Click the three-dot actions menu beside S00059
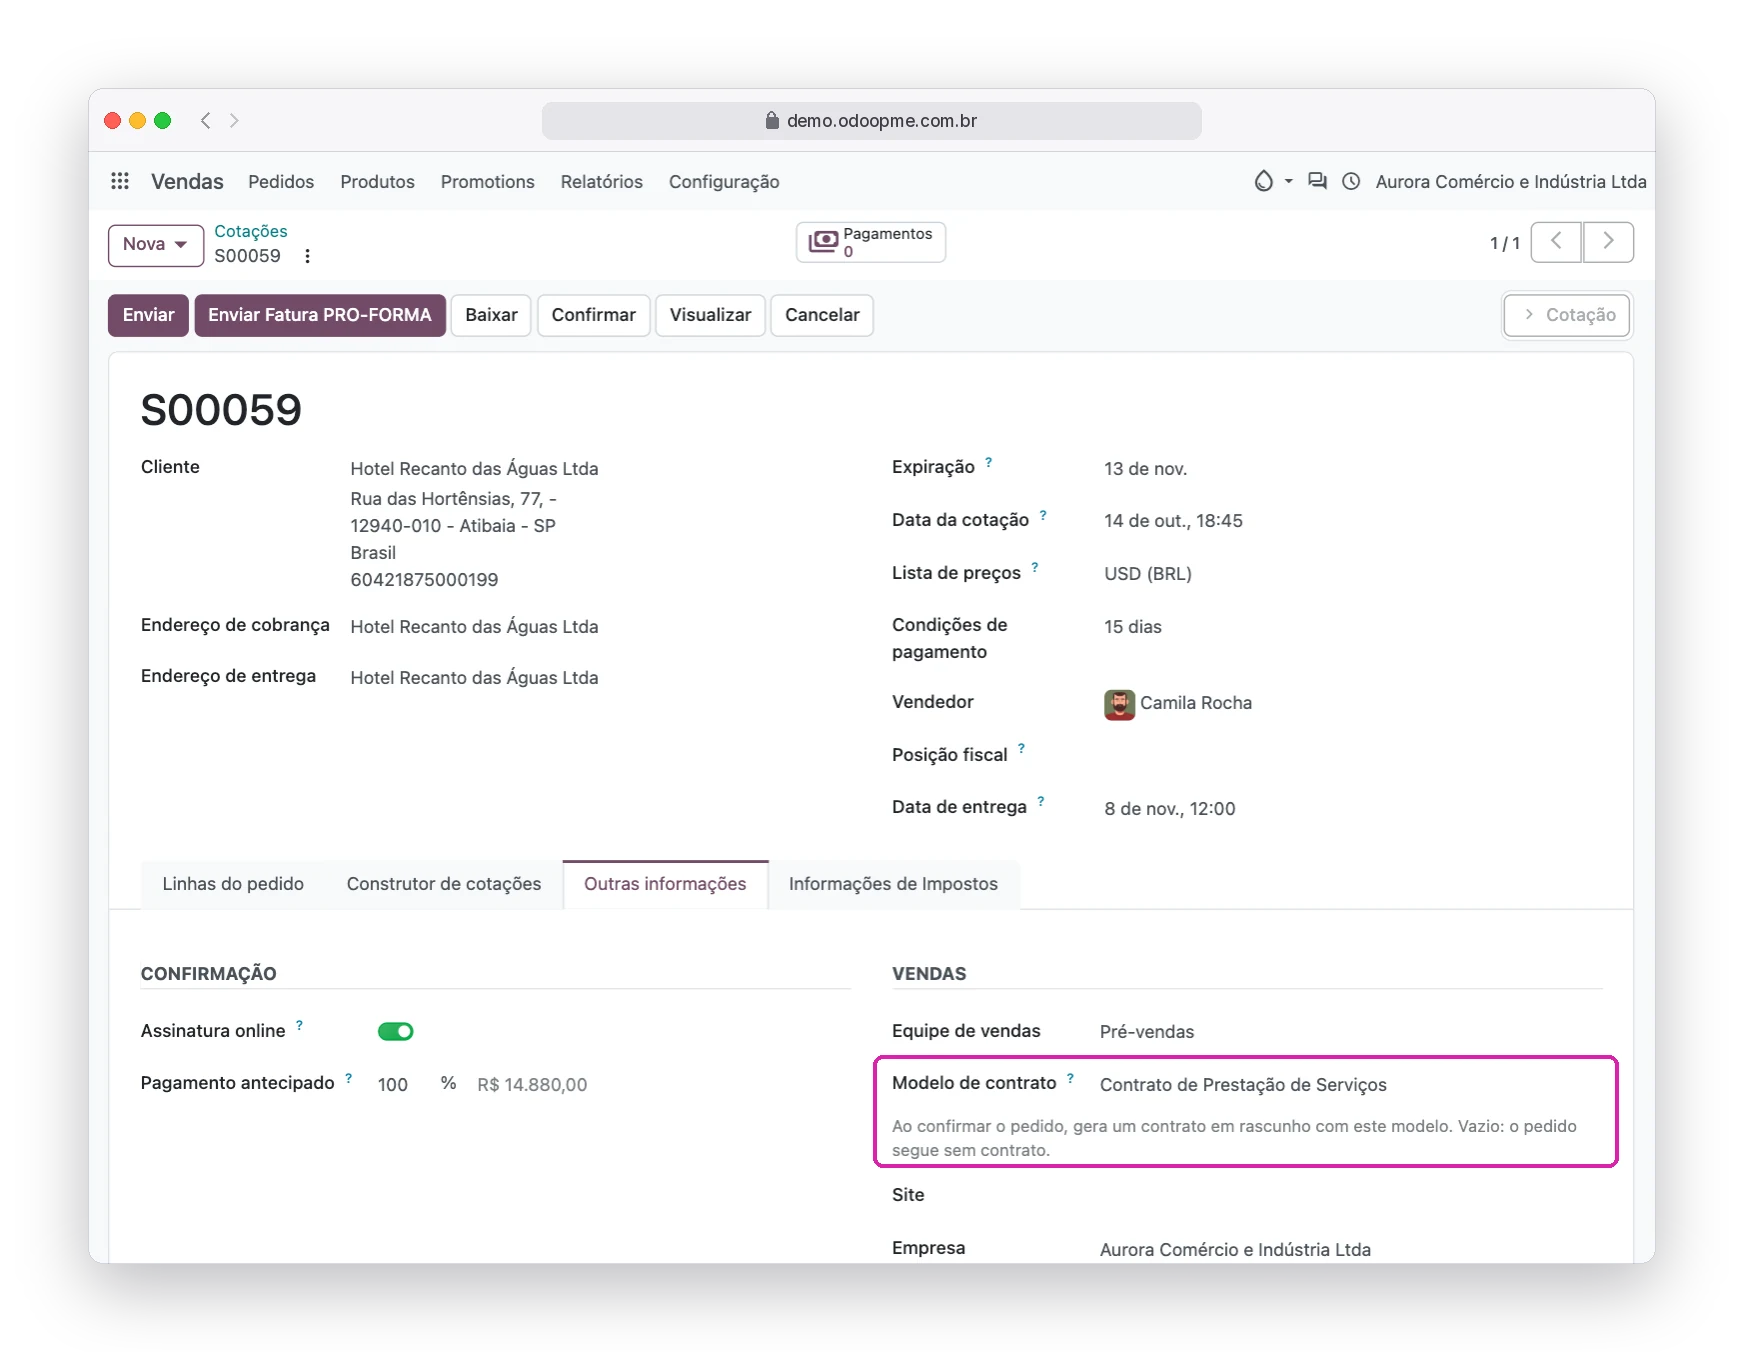 point(308,256)
